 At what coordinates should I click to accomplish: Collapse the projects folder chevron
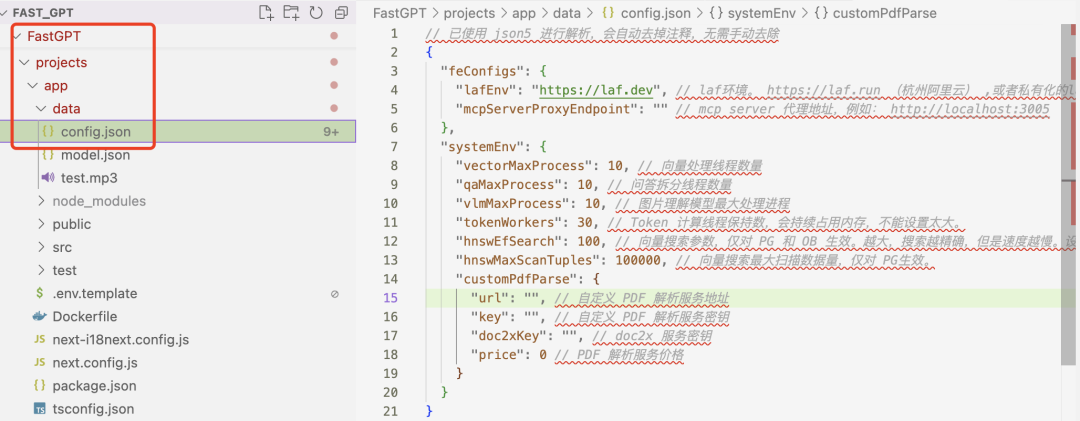coord(25,63)
